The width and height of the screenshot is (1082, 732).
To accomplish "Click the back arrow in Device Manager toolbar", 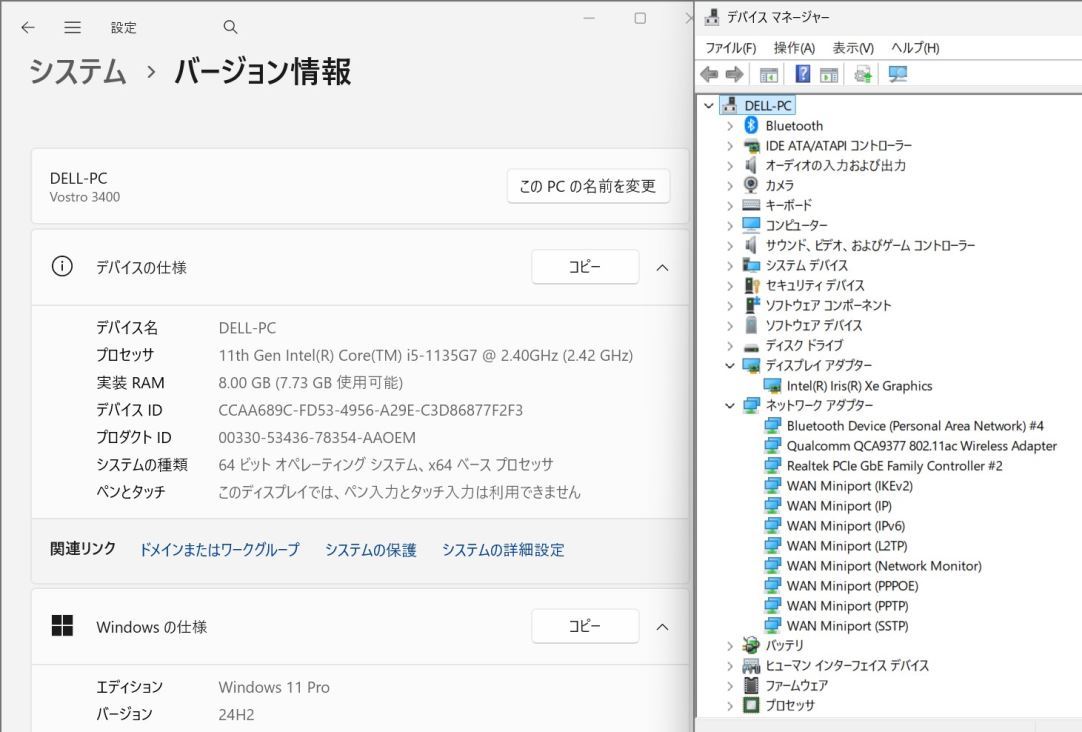I will pyautogui.click(x=710, y=75).
